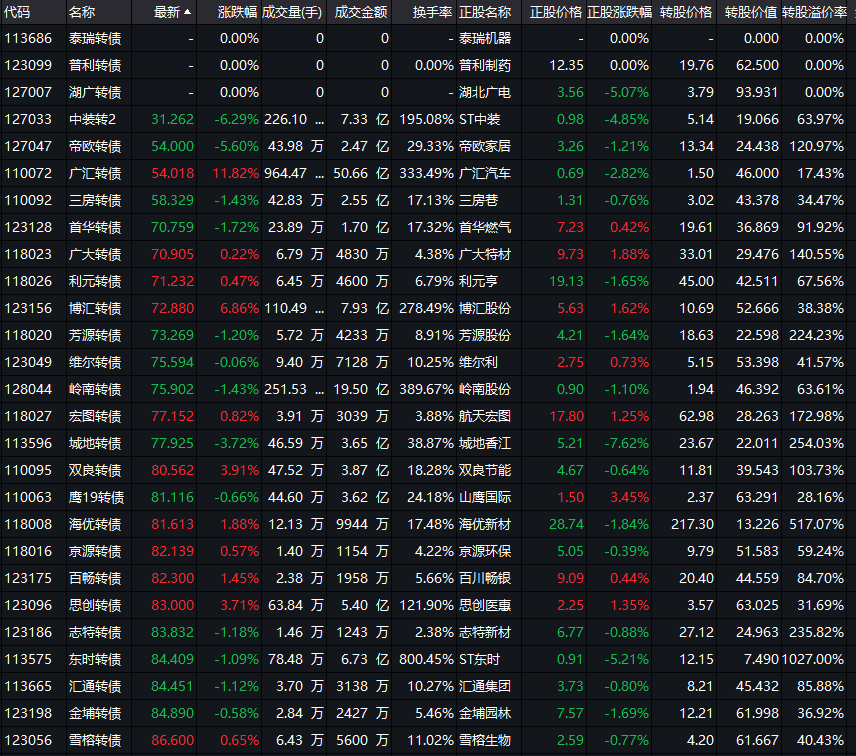
Task: Select bond name 志特转债
Action: (x=95, y=633)
